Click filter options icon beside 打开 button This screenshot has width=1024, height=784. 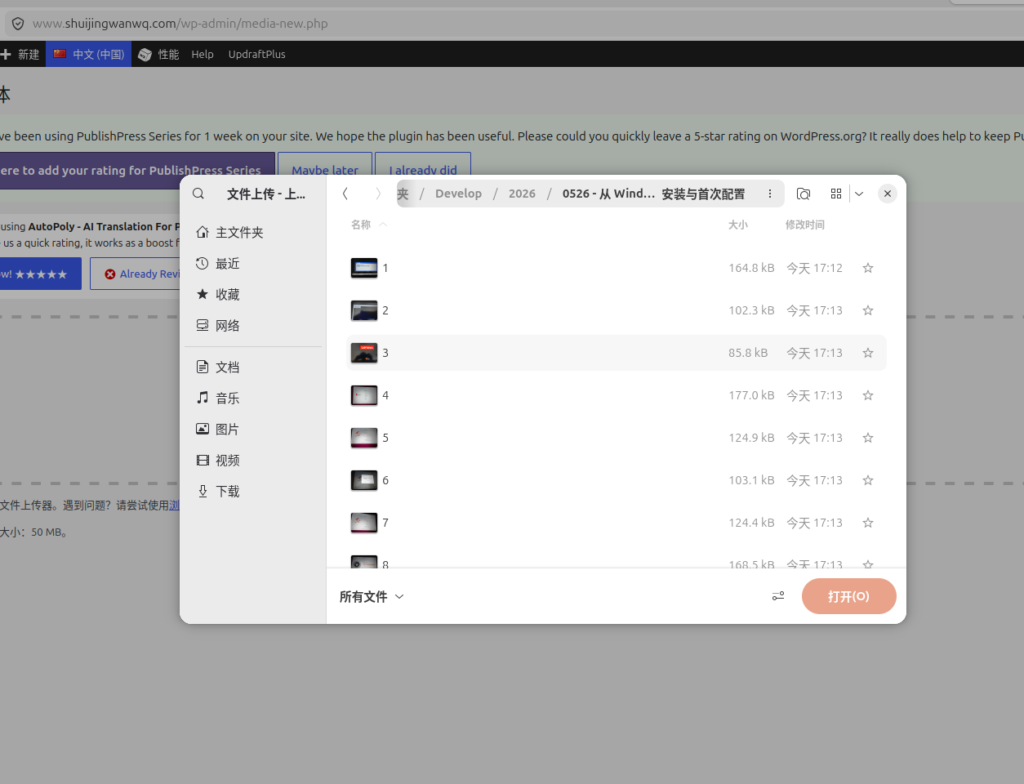click(778, 596)
